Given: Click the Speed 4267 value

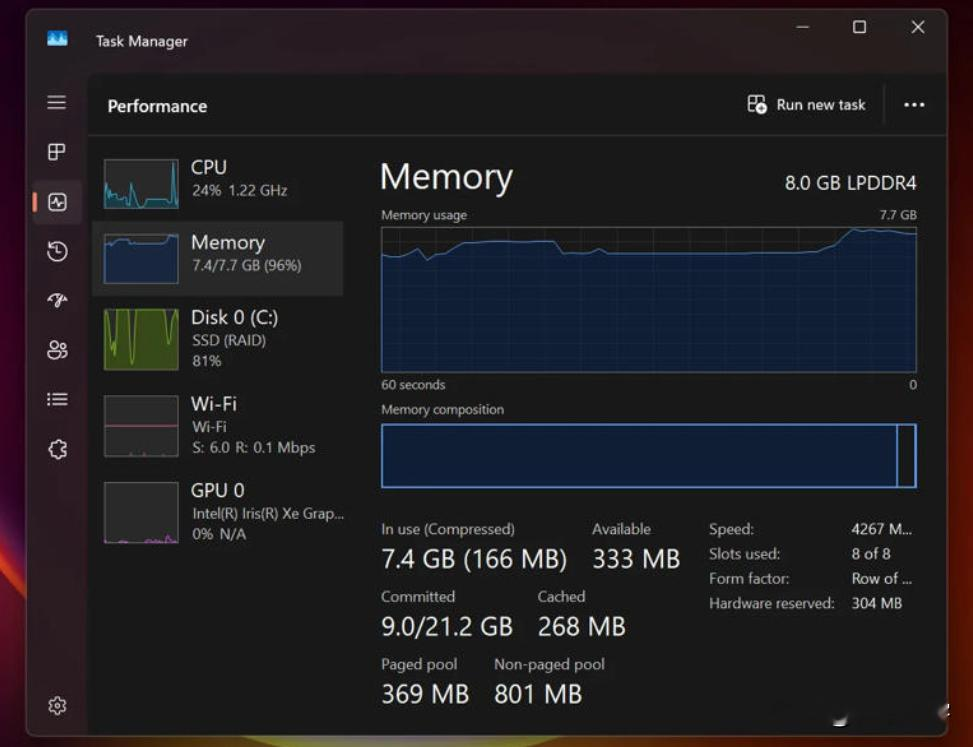Looking at the screenshot, I should point(881,529).
